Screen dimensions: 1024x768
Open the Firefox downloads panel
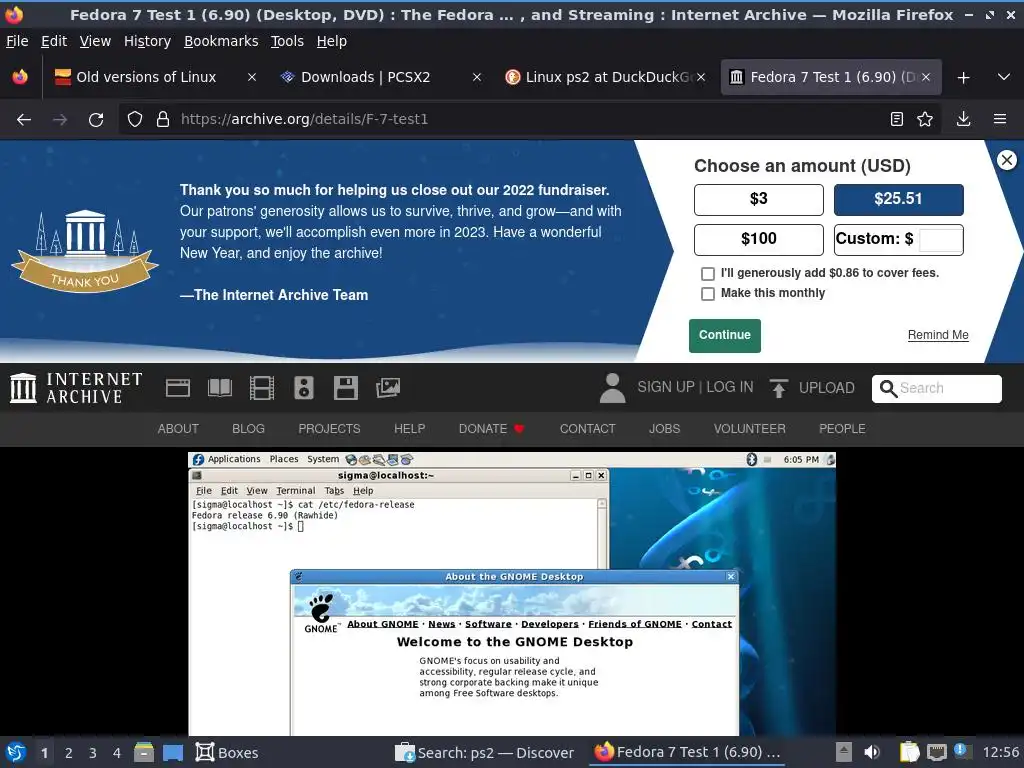963,119
